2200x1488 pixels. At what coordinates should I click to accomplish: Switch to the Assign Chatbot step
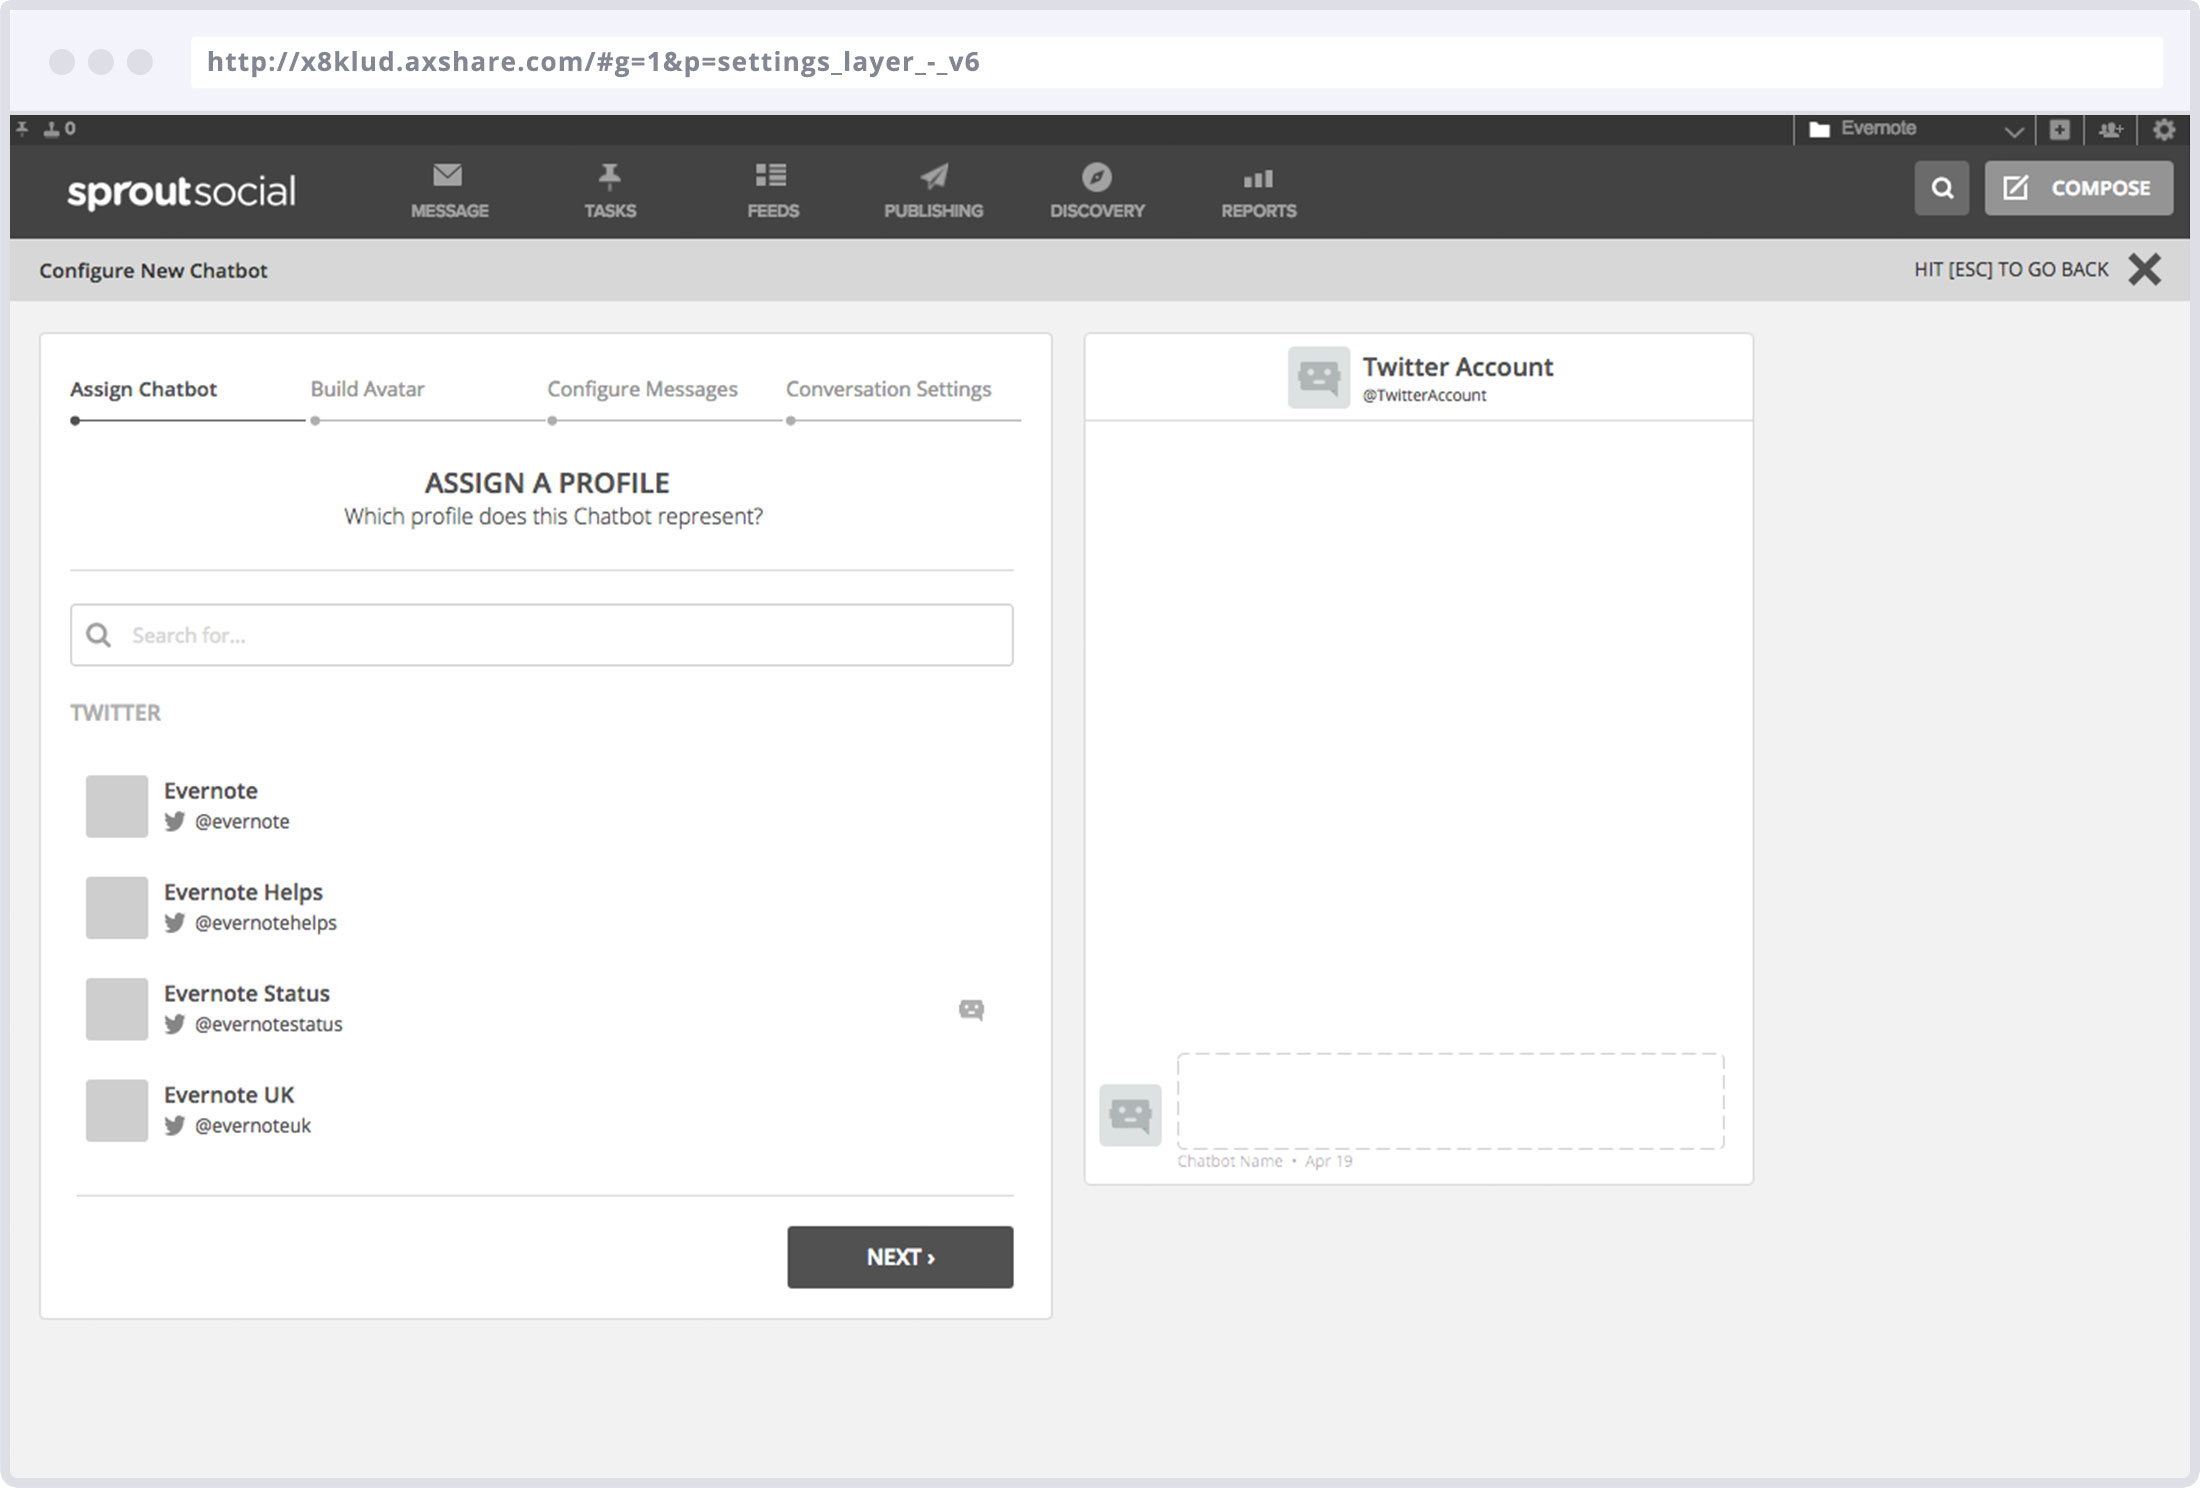[143, 389]
